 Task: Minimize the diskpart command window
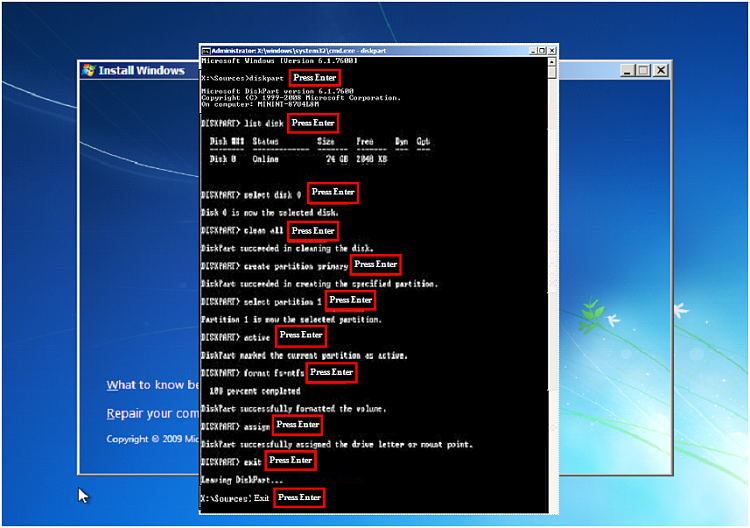click(534, 51)
